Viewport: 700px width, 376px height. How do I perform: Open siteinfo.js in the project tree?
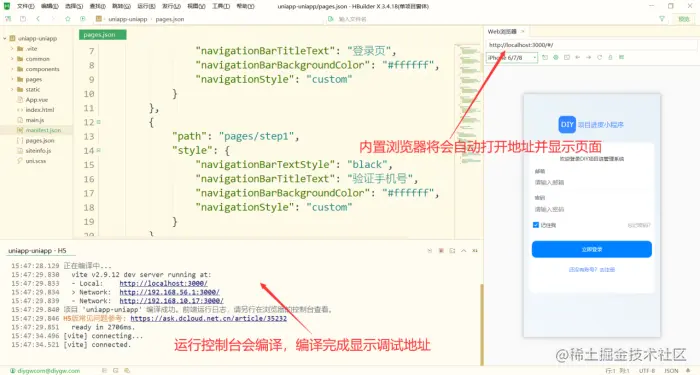pos(38,151)
